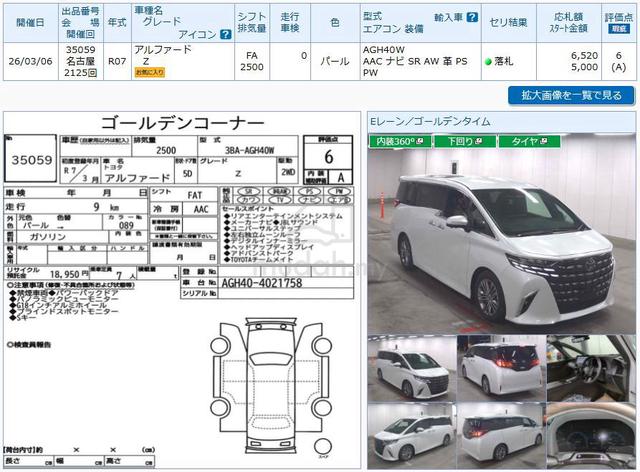Click the セリ結果 column header
The image size is (640, 472).
pyautogui.click(x=508, y=23)
